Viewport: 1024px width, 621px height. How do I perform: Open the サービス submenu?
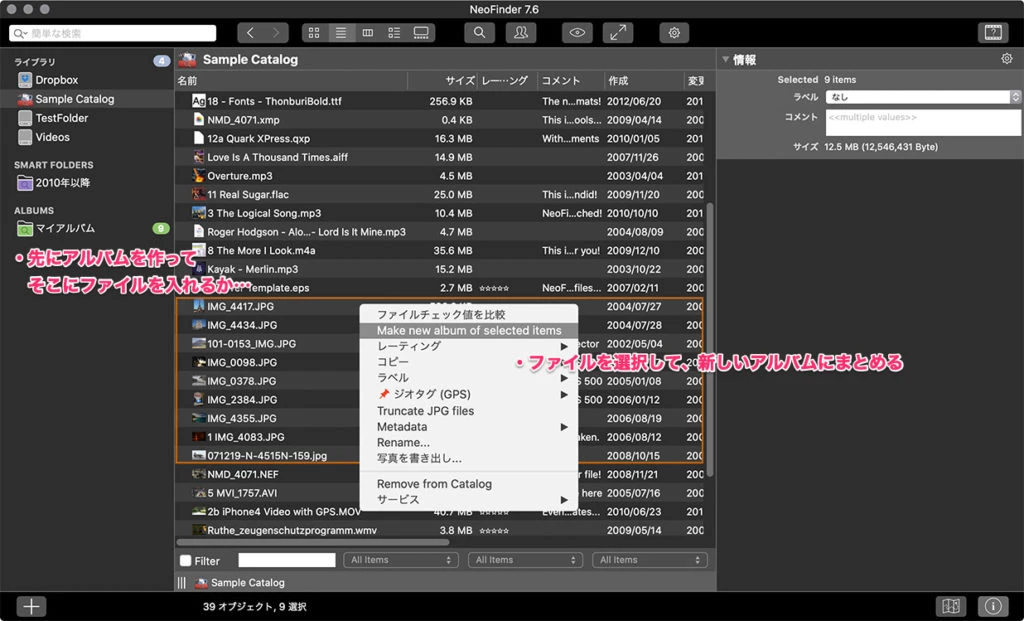tap(469, 500)
